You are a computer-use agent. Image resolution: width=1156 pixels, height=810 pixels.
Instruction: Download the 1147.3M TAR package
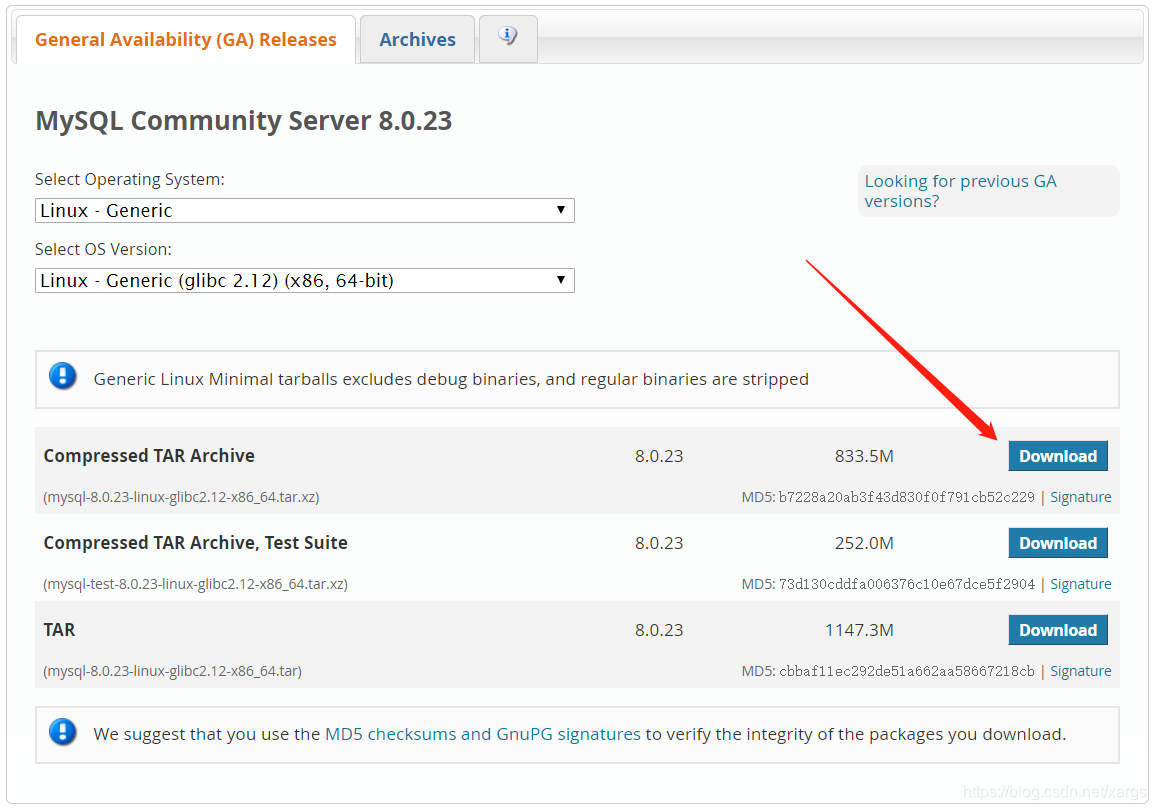(1058, 630)
